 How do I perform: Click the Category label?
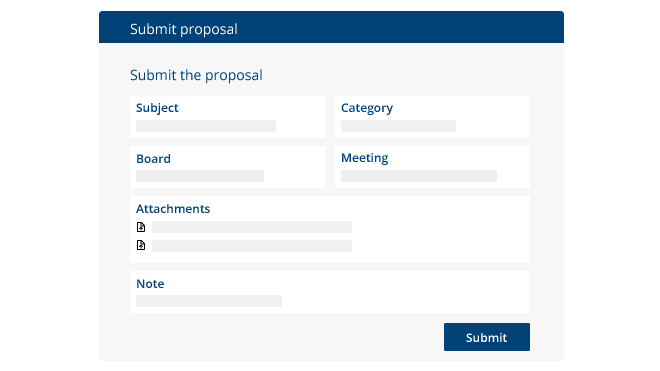[x=367, y=108]
